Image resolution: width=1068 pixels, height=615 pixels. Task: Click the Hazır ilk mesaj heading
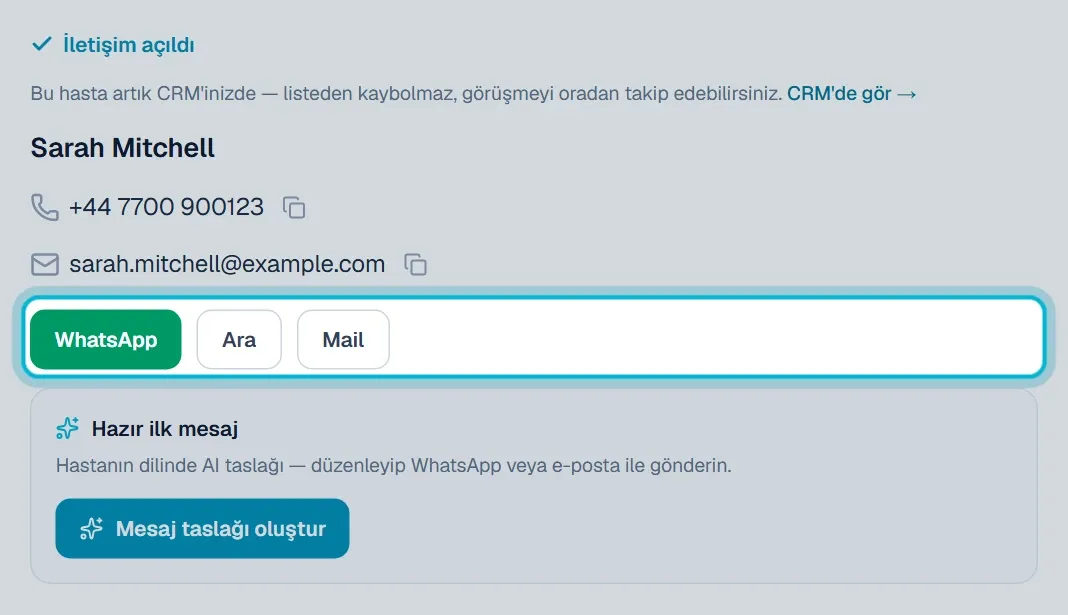165,429
